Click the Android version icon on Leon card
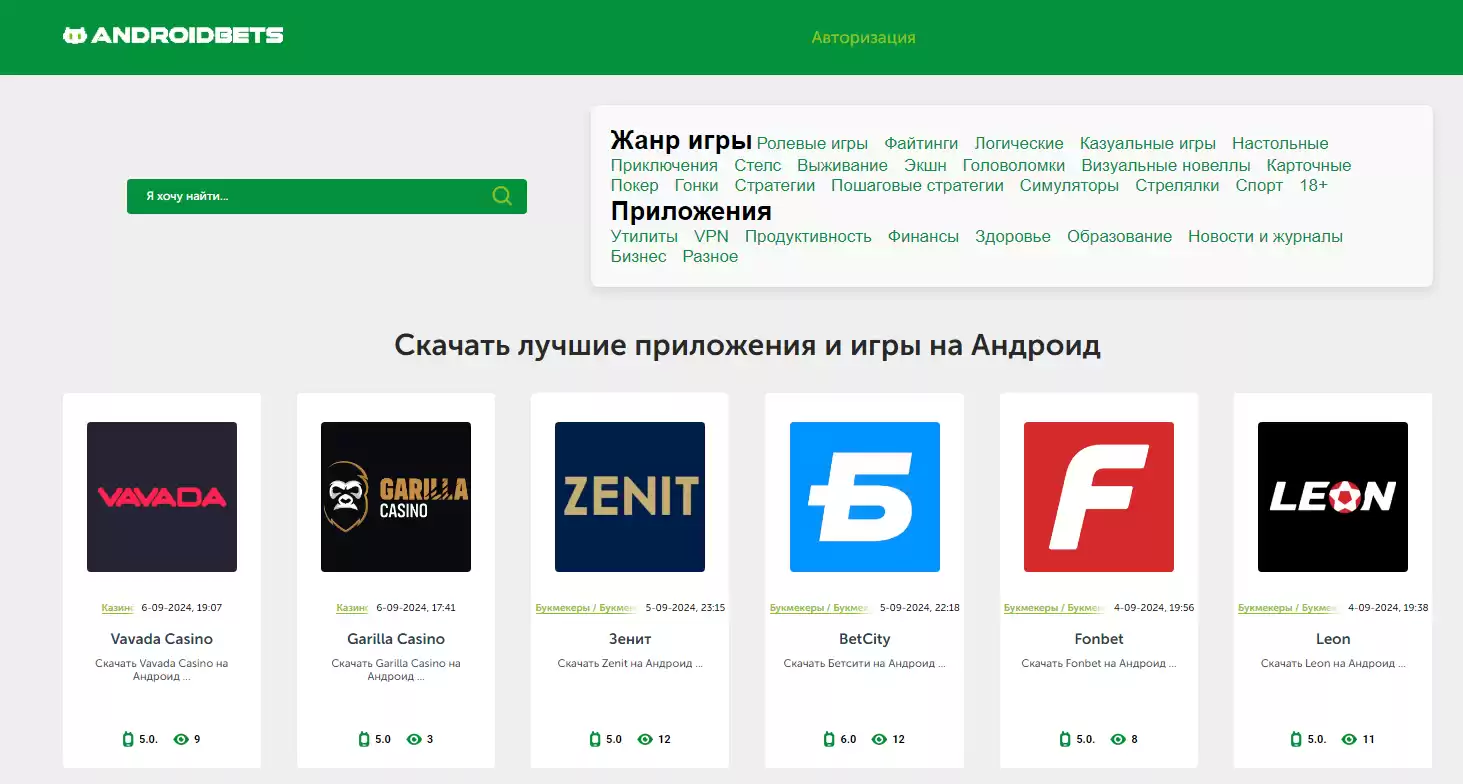This screenshot has width=1463, height=784. click(x=1296, y=739)
